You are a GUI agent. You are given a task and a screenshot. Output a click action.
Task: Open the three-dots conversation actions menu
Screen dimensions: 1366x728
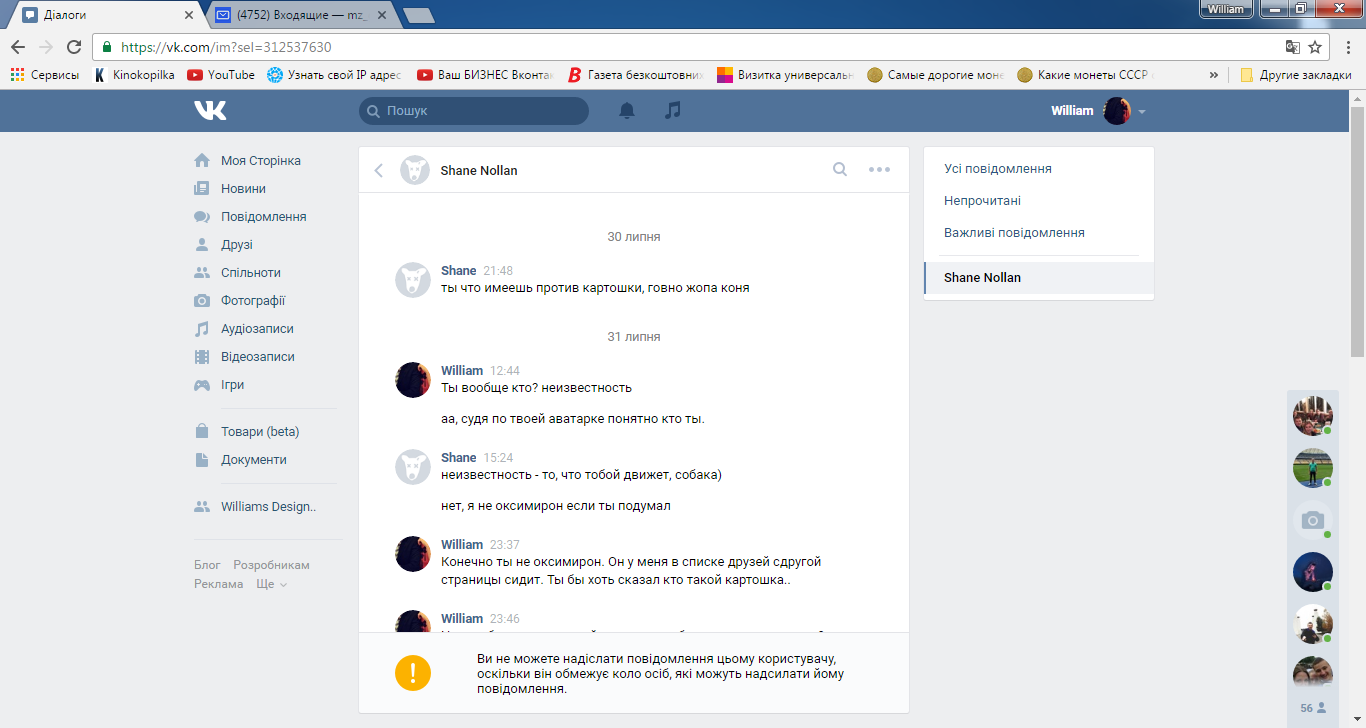tap(879, 170)
